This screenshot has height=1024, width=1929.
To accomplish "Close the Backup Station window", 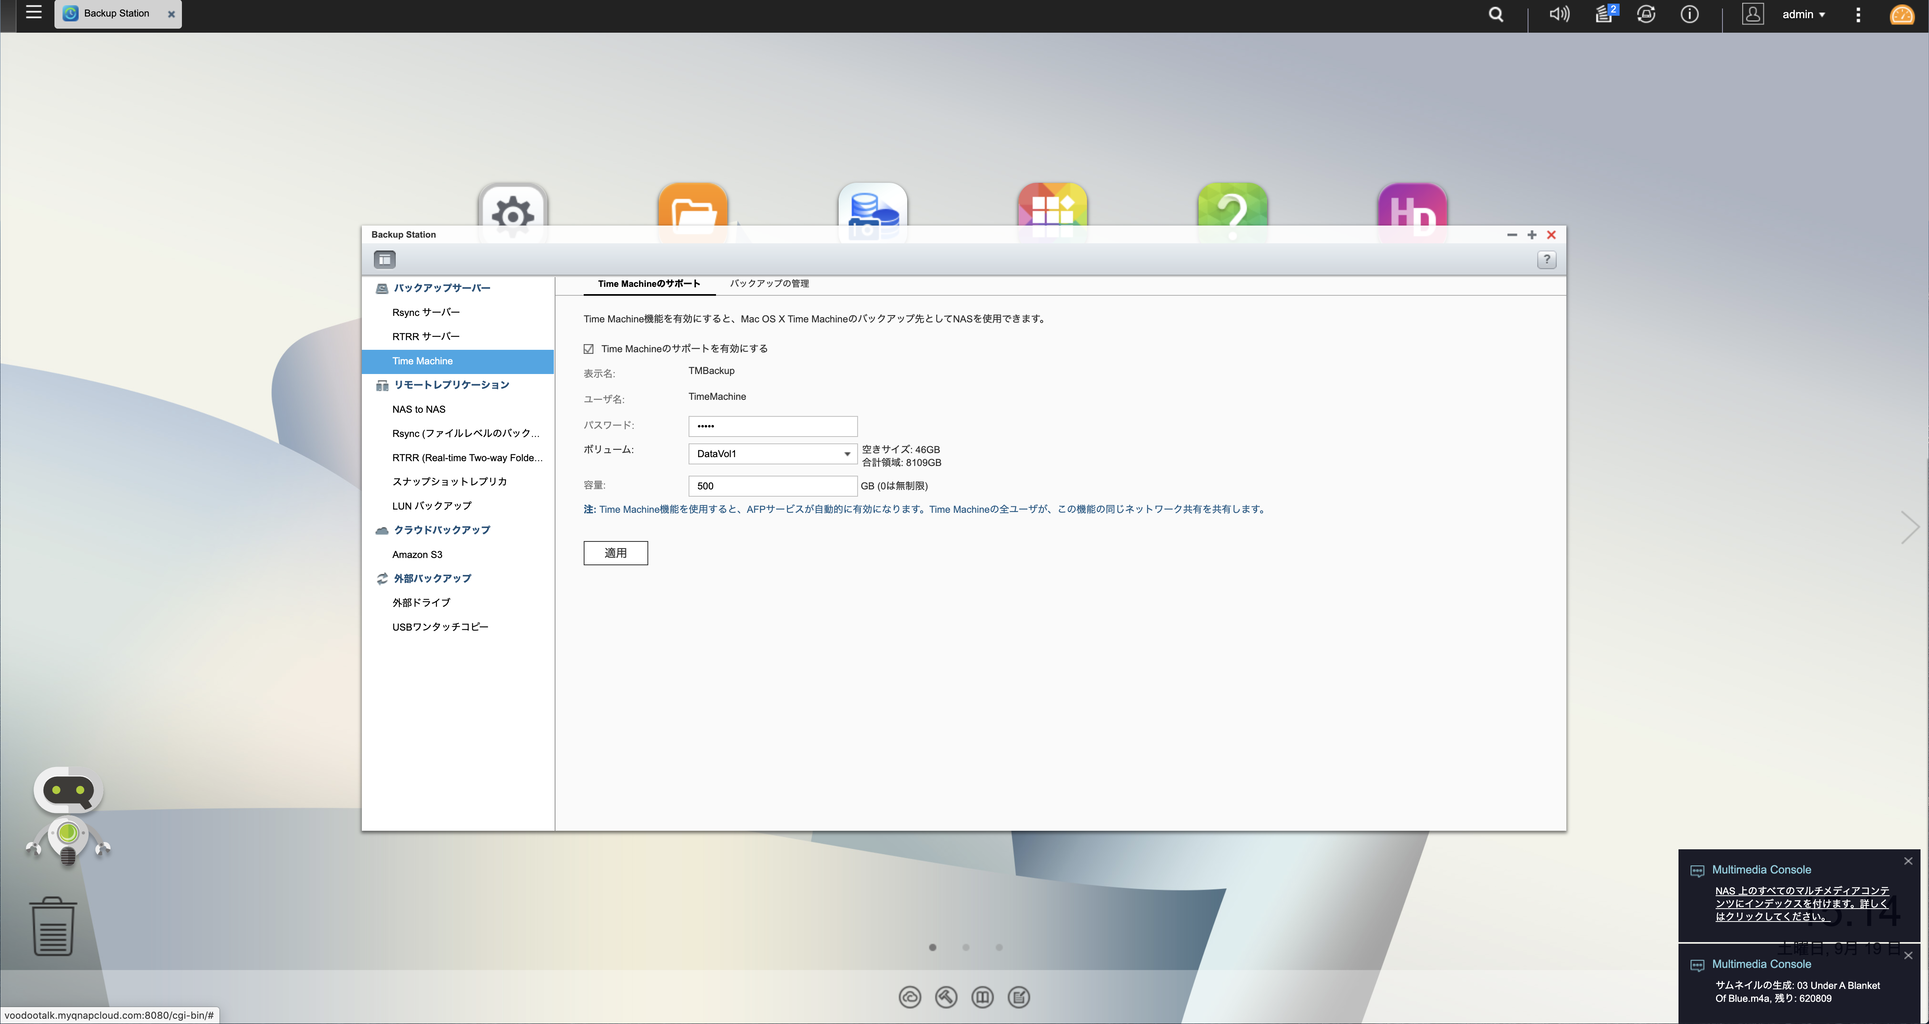I will tap(1552, 235).
